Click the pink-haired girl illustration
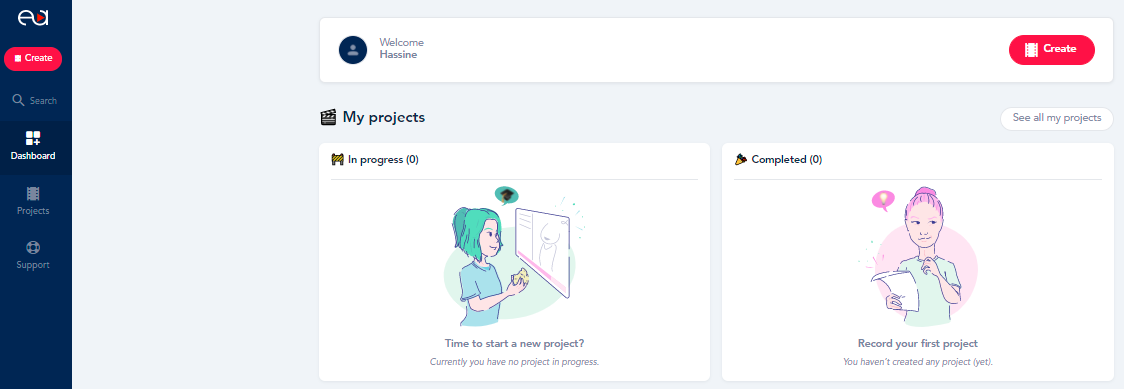The height and width of the screenshot is (389, 1124). click(918, 256)
